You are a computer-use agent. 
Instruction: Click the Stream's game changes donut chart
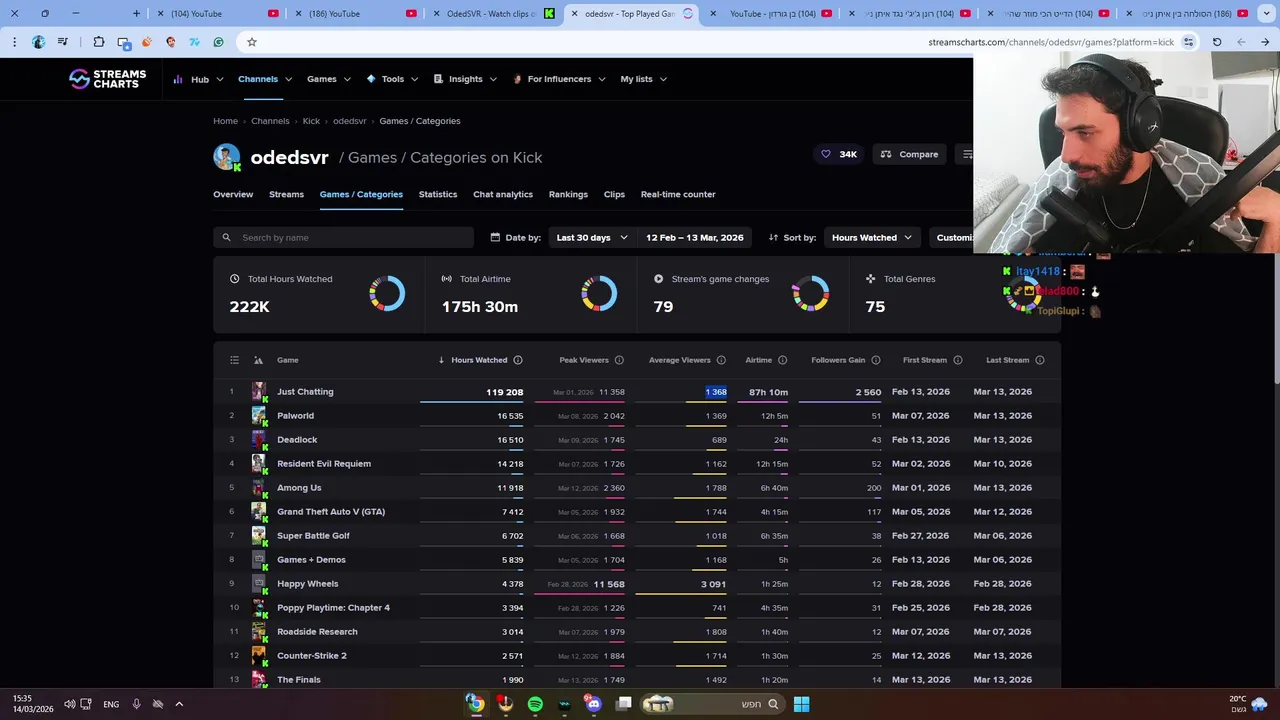pyautogui.click(x=811, y=294)
